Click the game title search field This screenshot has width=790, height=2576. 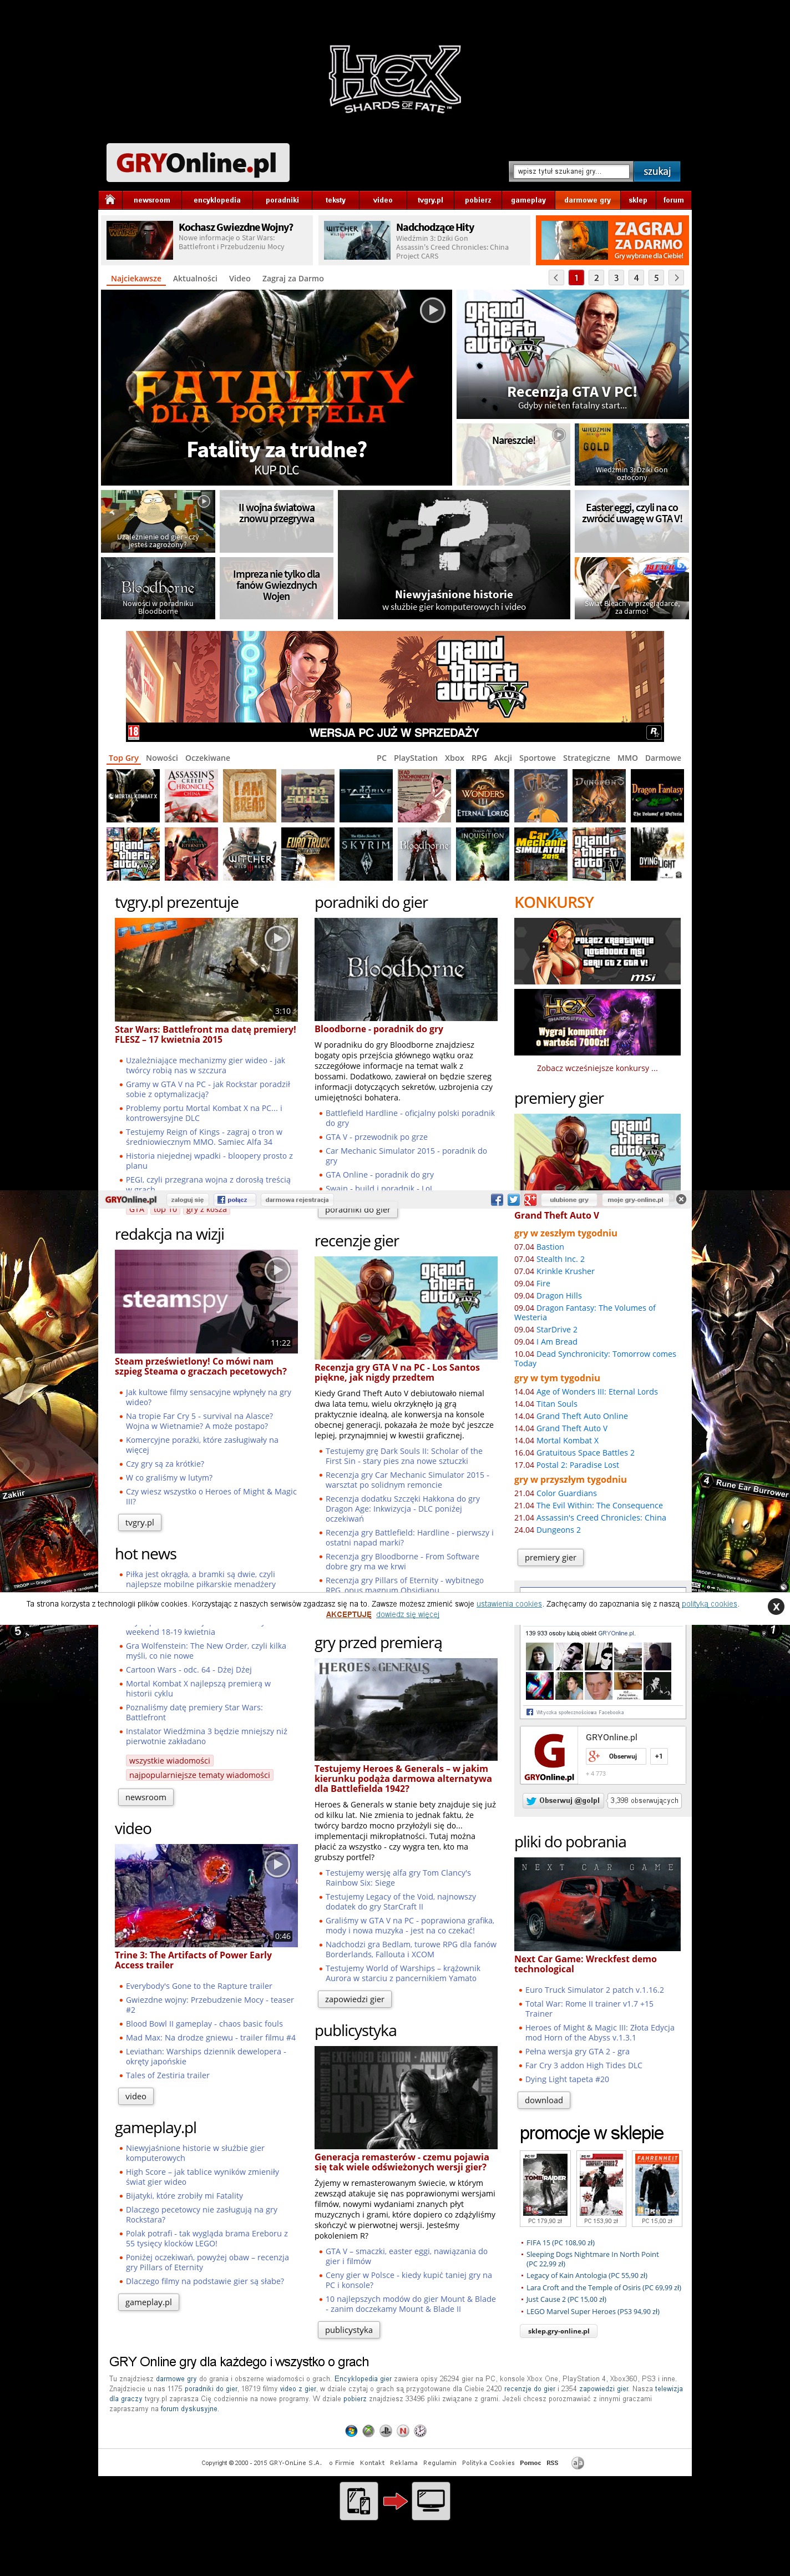(x=571, y=171)
